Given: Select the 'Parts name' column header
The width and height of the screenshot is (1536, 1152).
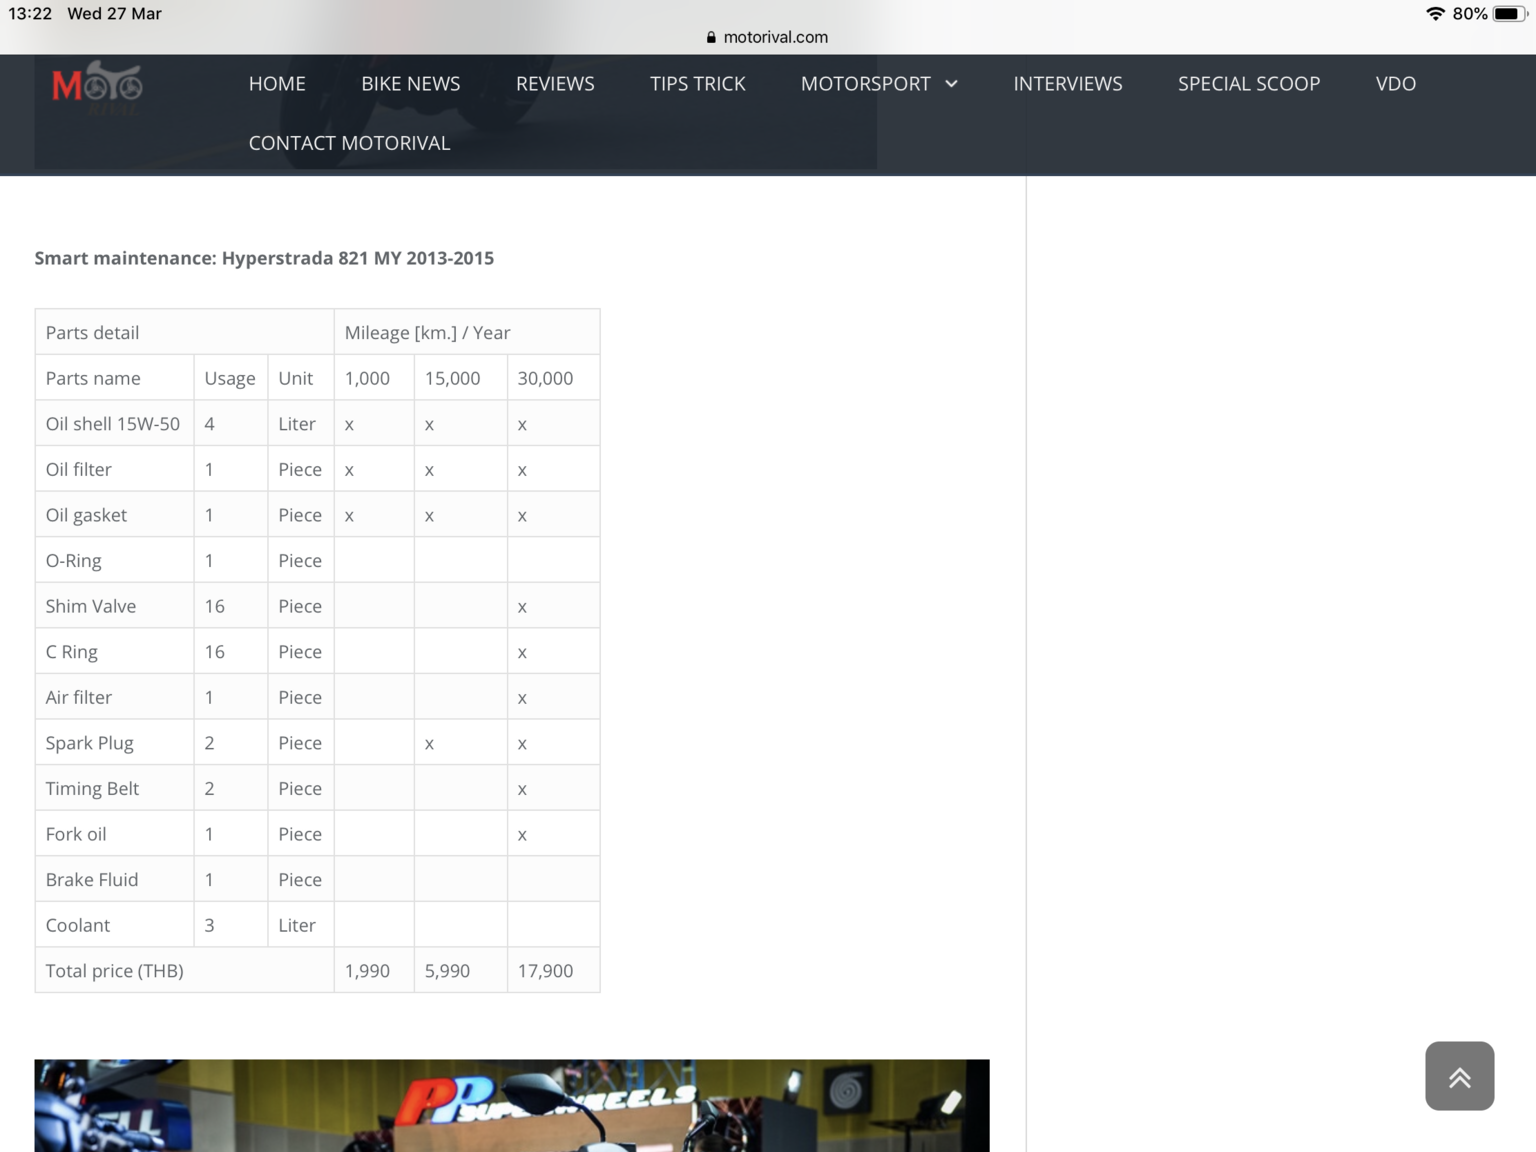Looking at the screenshot, I should click(115, 378).
